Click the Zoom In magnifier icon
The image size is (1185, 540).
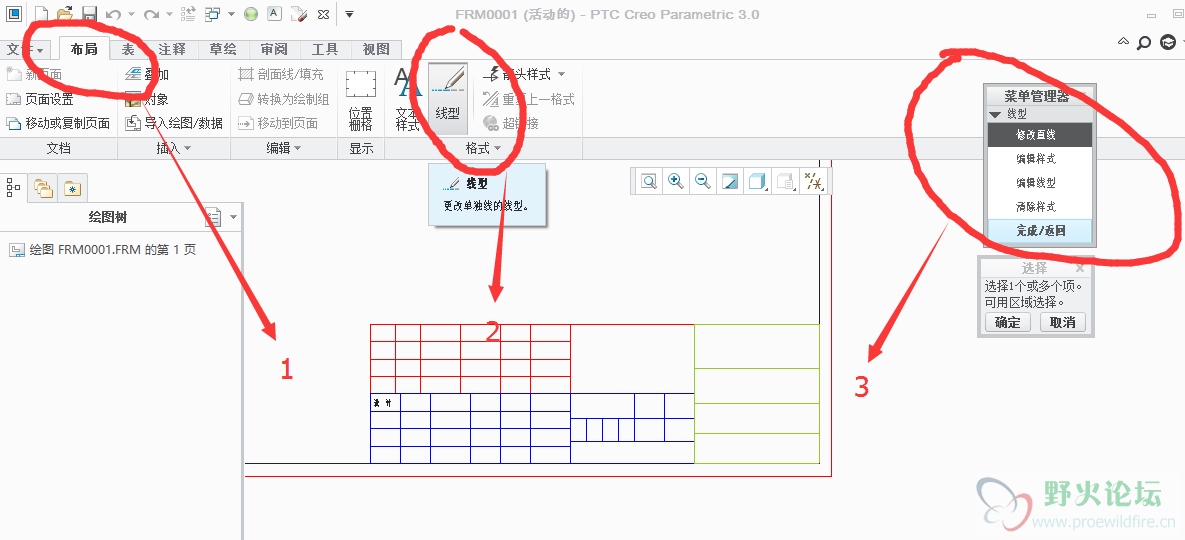tap(676, 181)
